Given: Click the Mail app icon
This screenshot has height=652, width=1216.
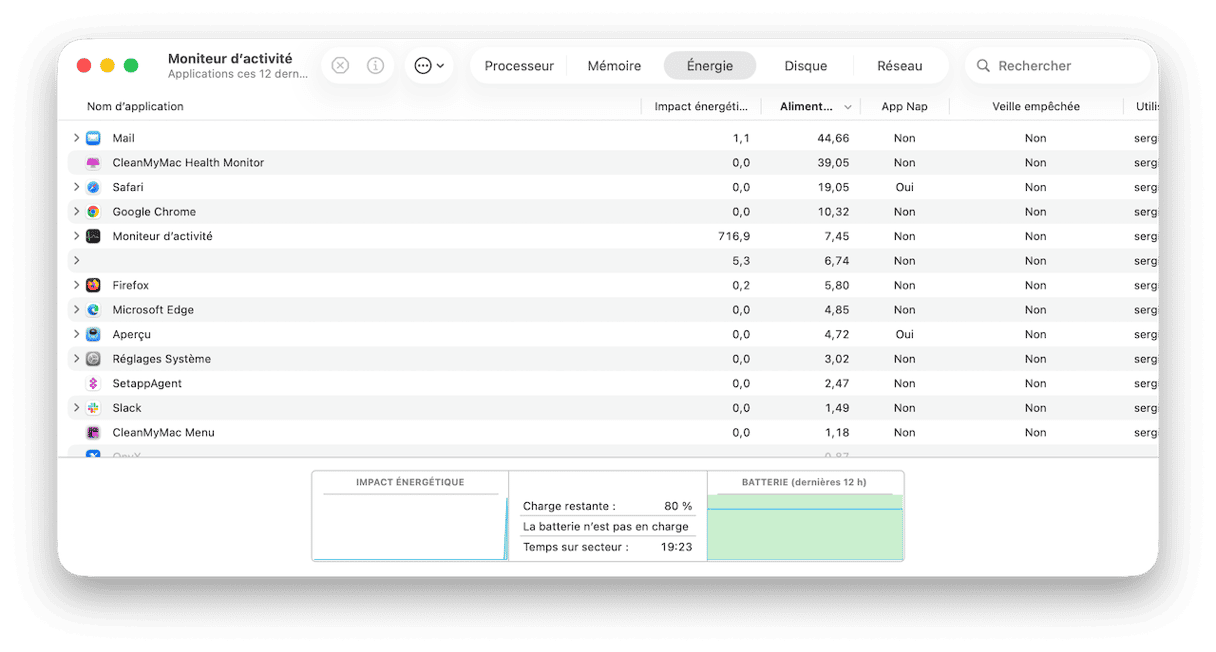Looking at the screenshot, I should click(93, 138).
